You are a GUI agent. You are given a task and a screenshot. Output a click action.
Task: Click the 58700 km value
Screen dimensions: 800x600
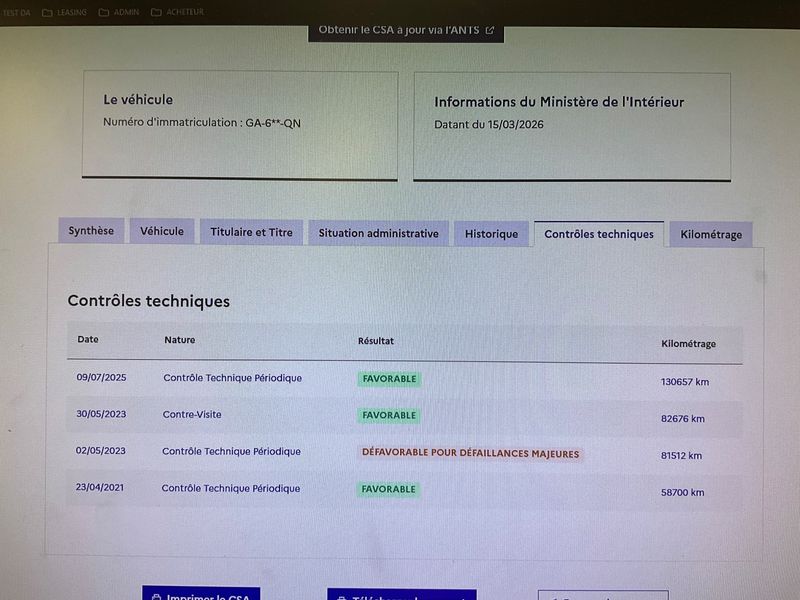pos(683,492)
